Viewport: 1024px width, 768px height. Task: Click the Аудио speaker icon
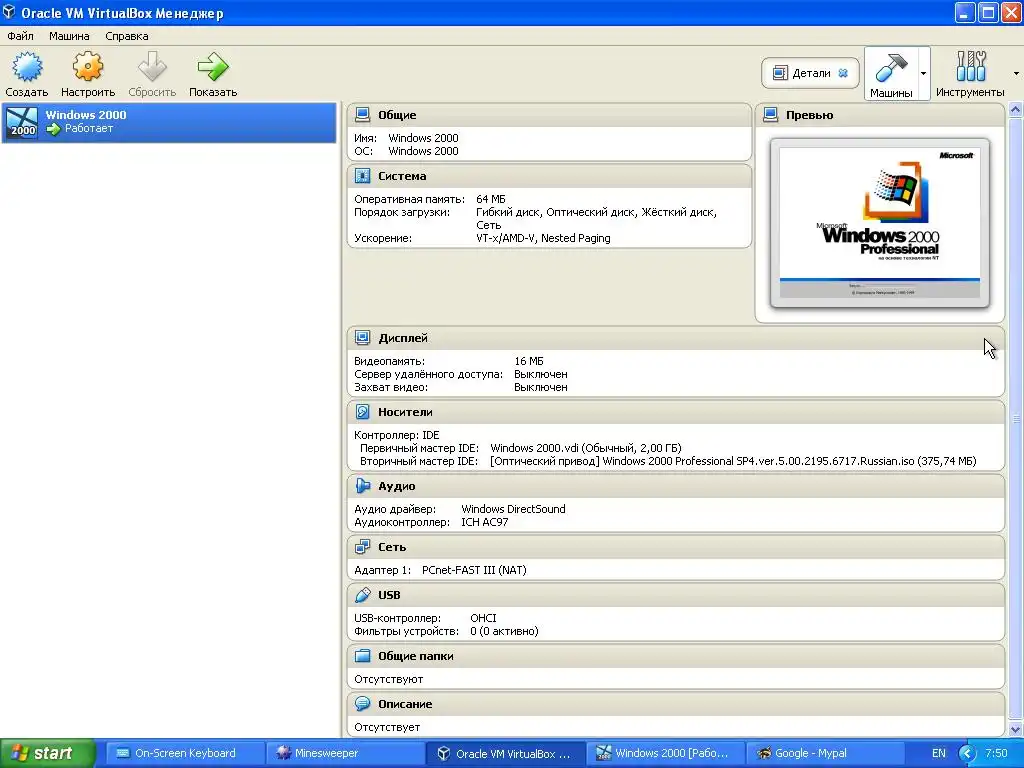[x=362, y=486]
